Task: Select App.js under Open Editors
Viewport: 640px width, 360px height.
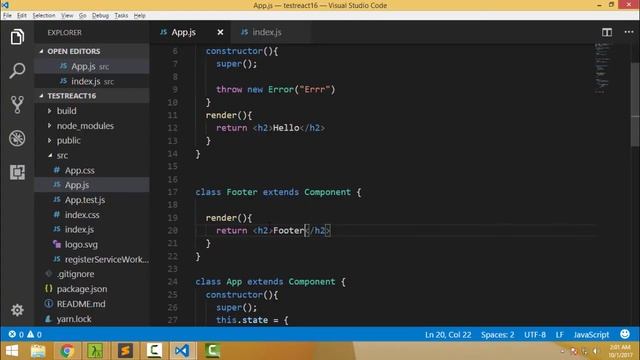Action: [x=92, y=66]
